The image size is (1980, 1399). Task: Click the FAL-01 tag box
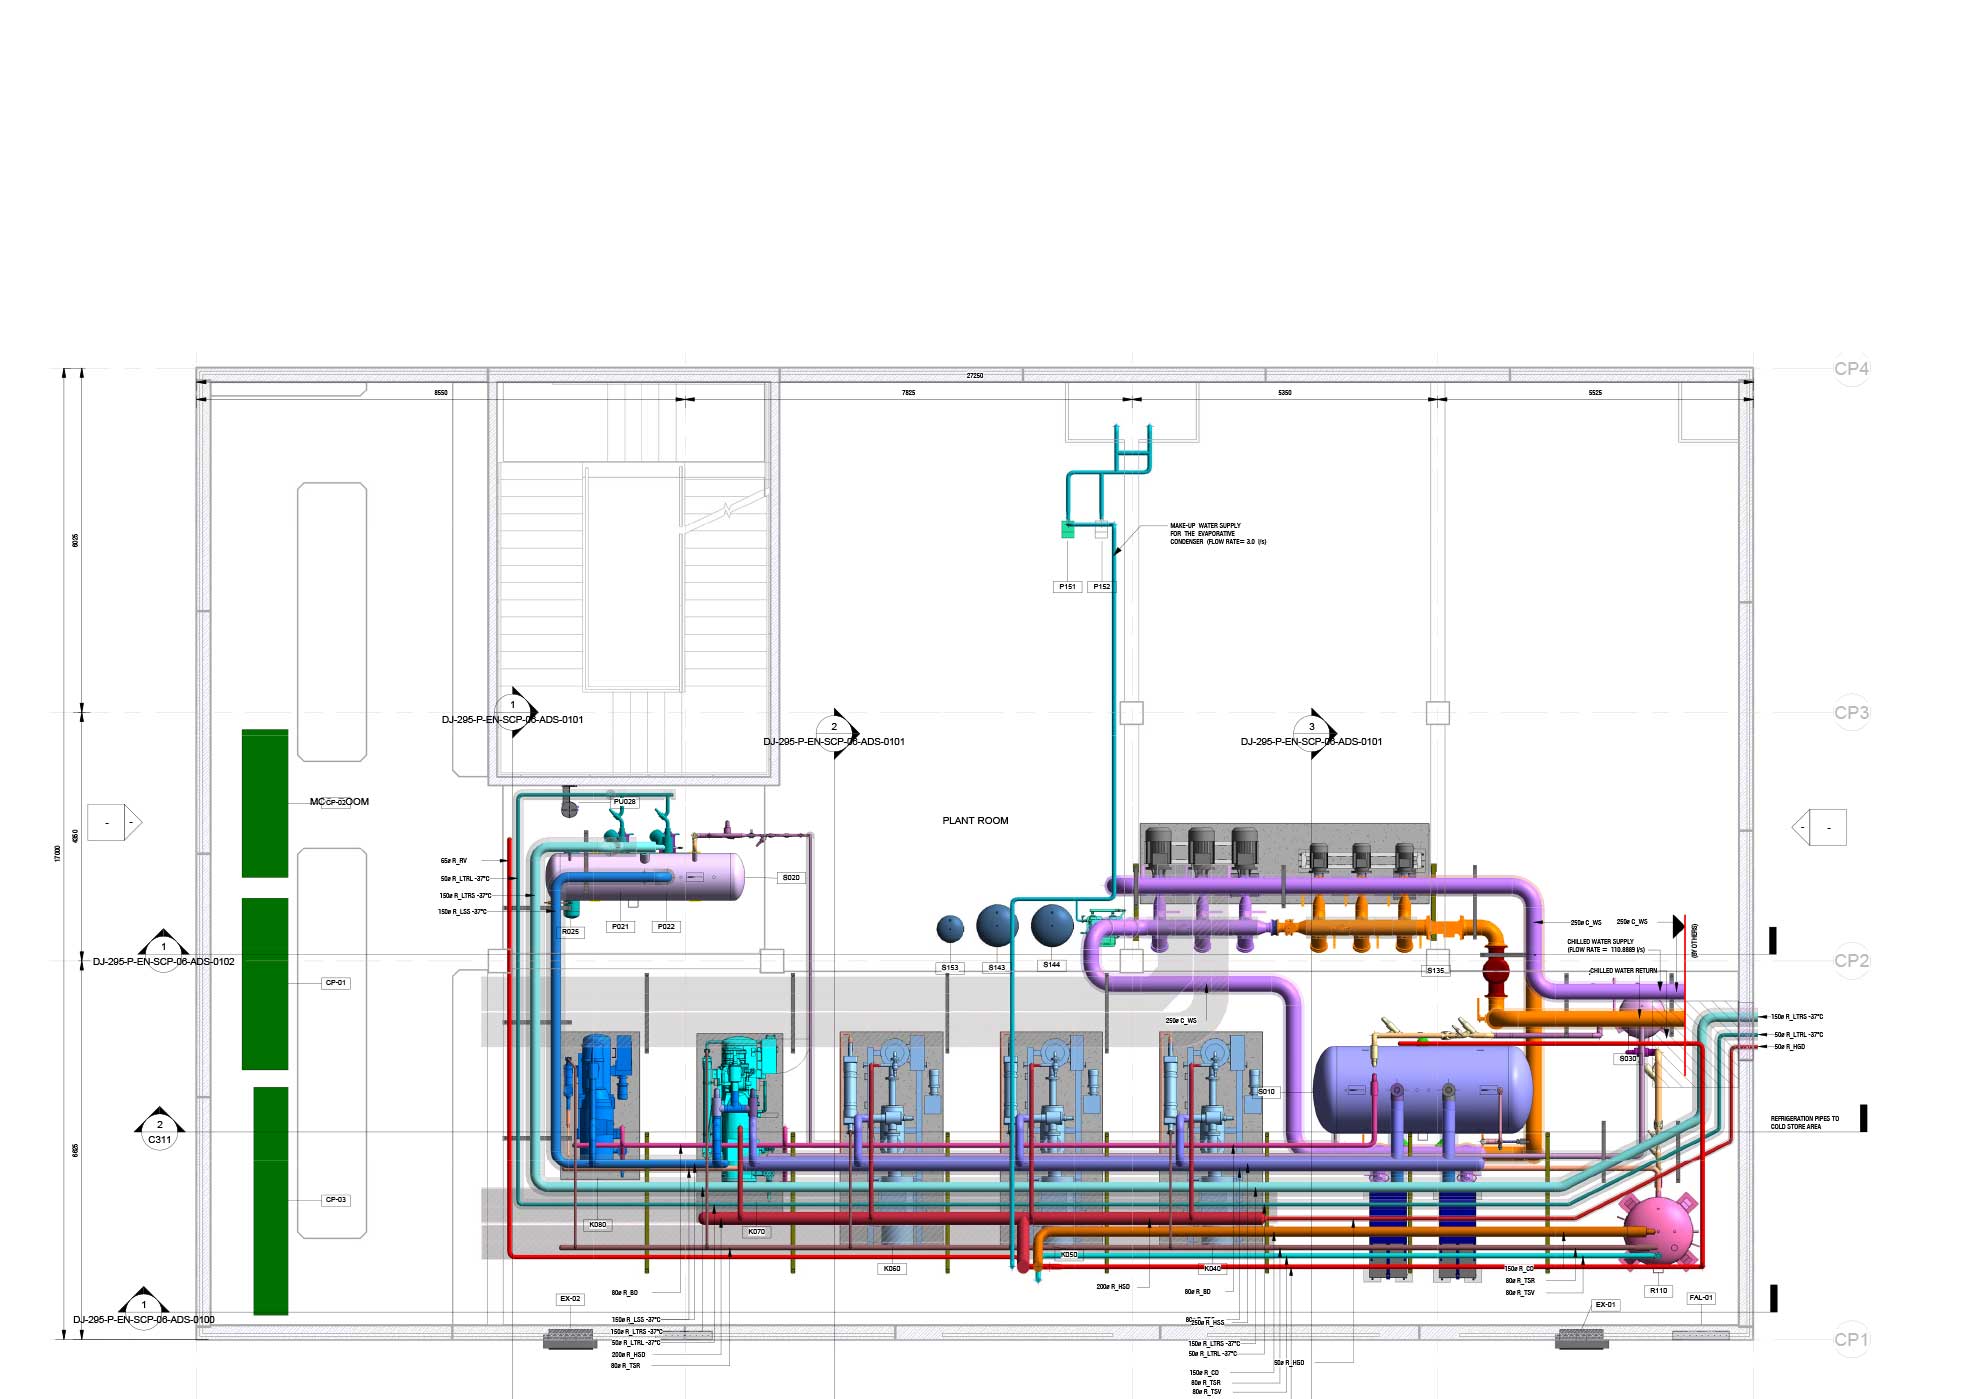pyautogui.click(x=1701, y=1297)
